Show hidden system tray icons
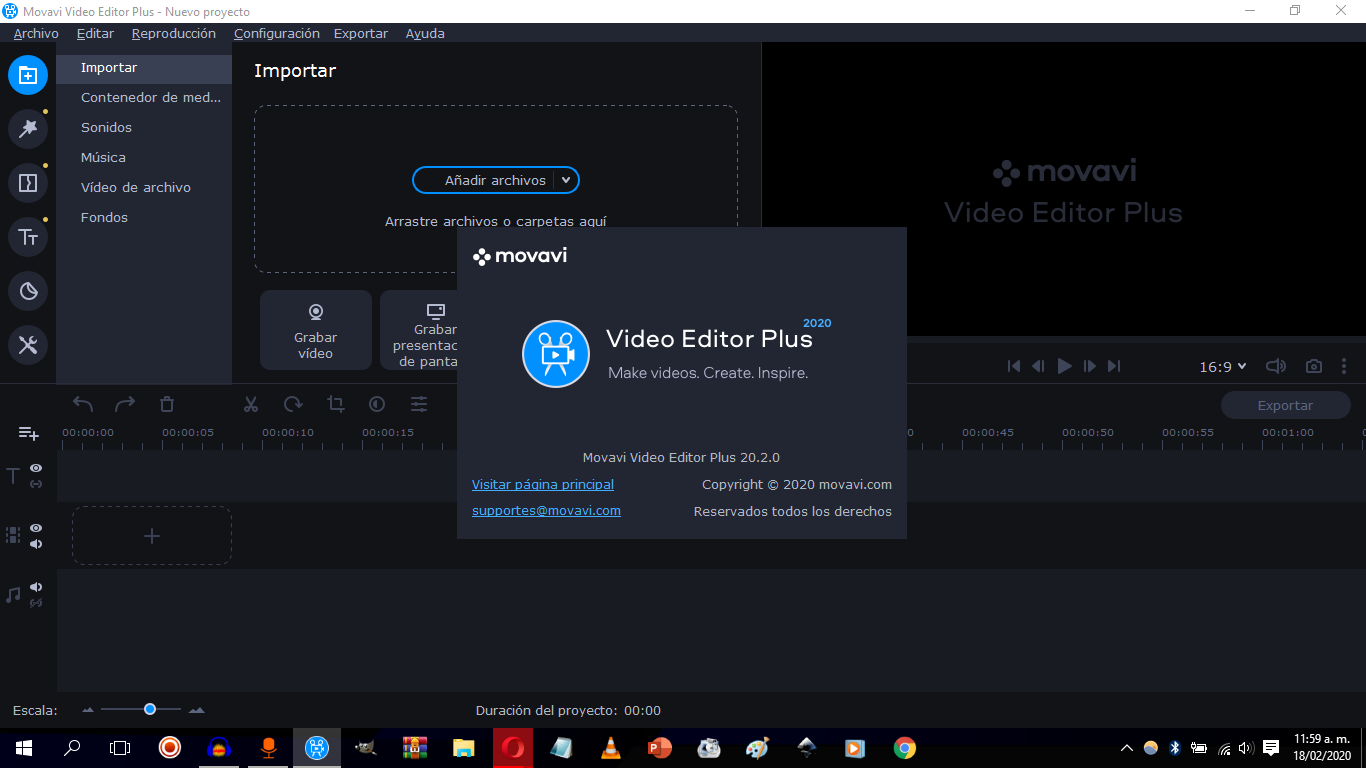Screen dimensions: 1366x768 click(1127, 748)
